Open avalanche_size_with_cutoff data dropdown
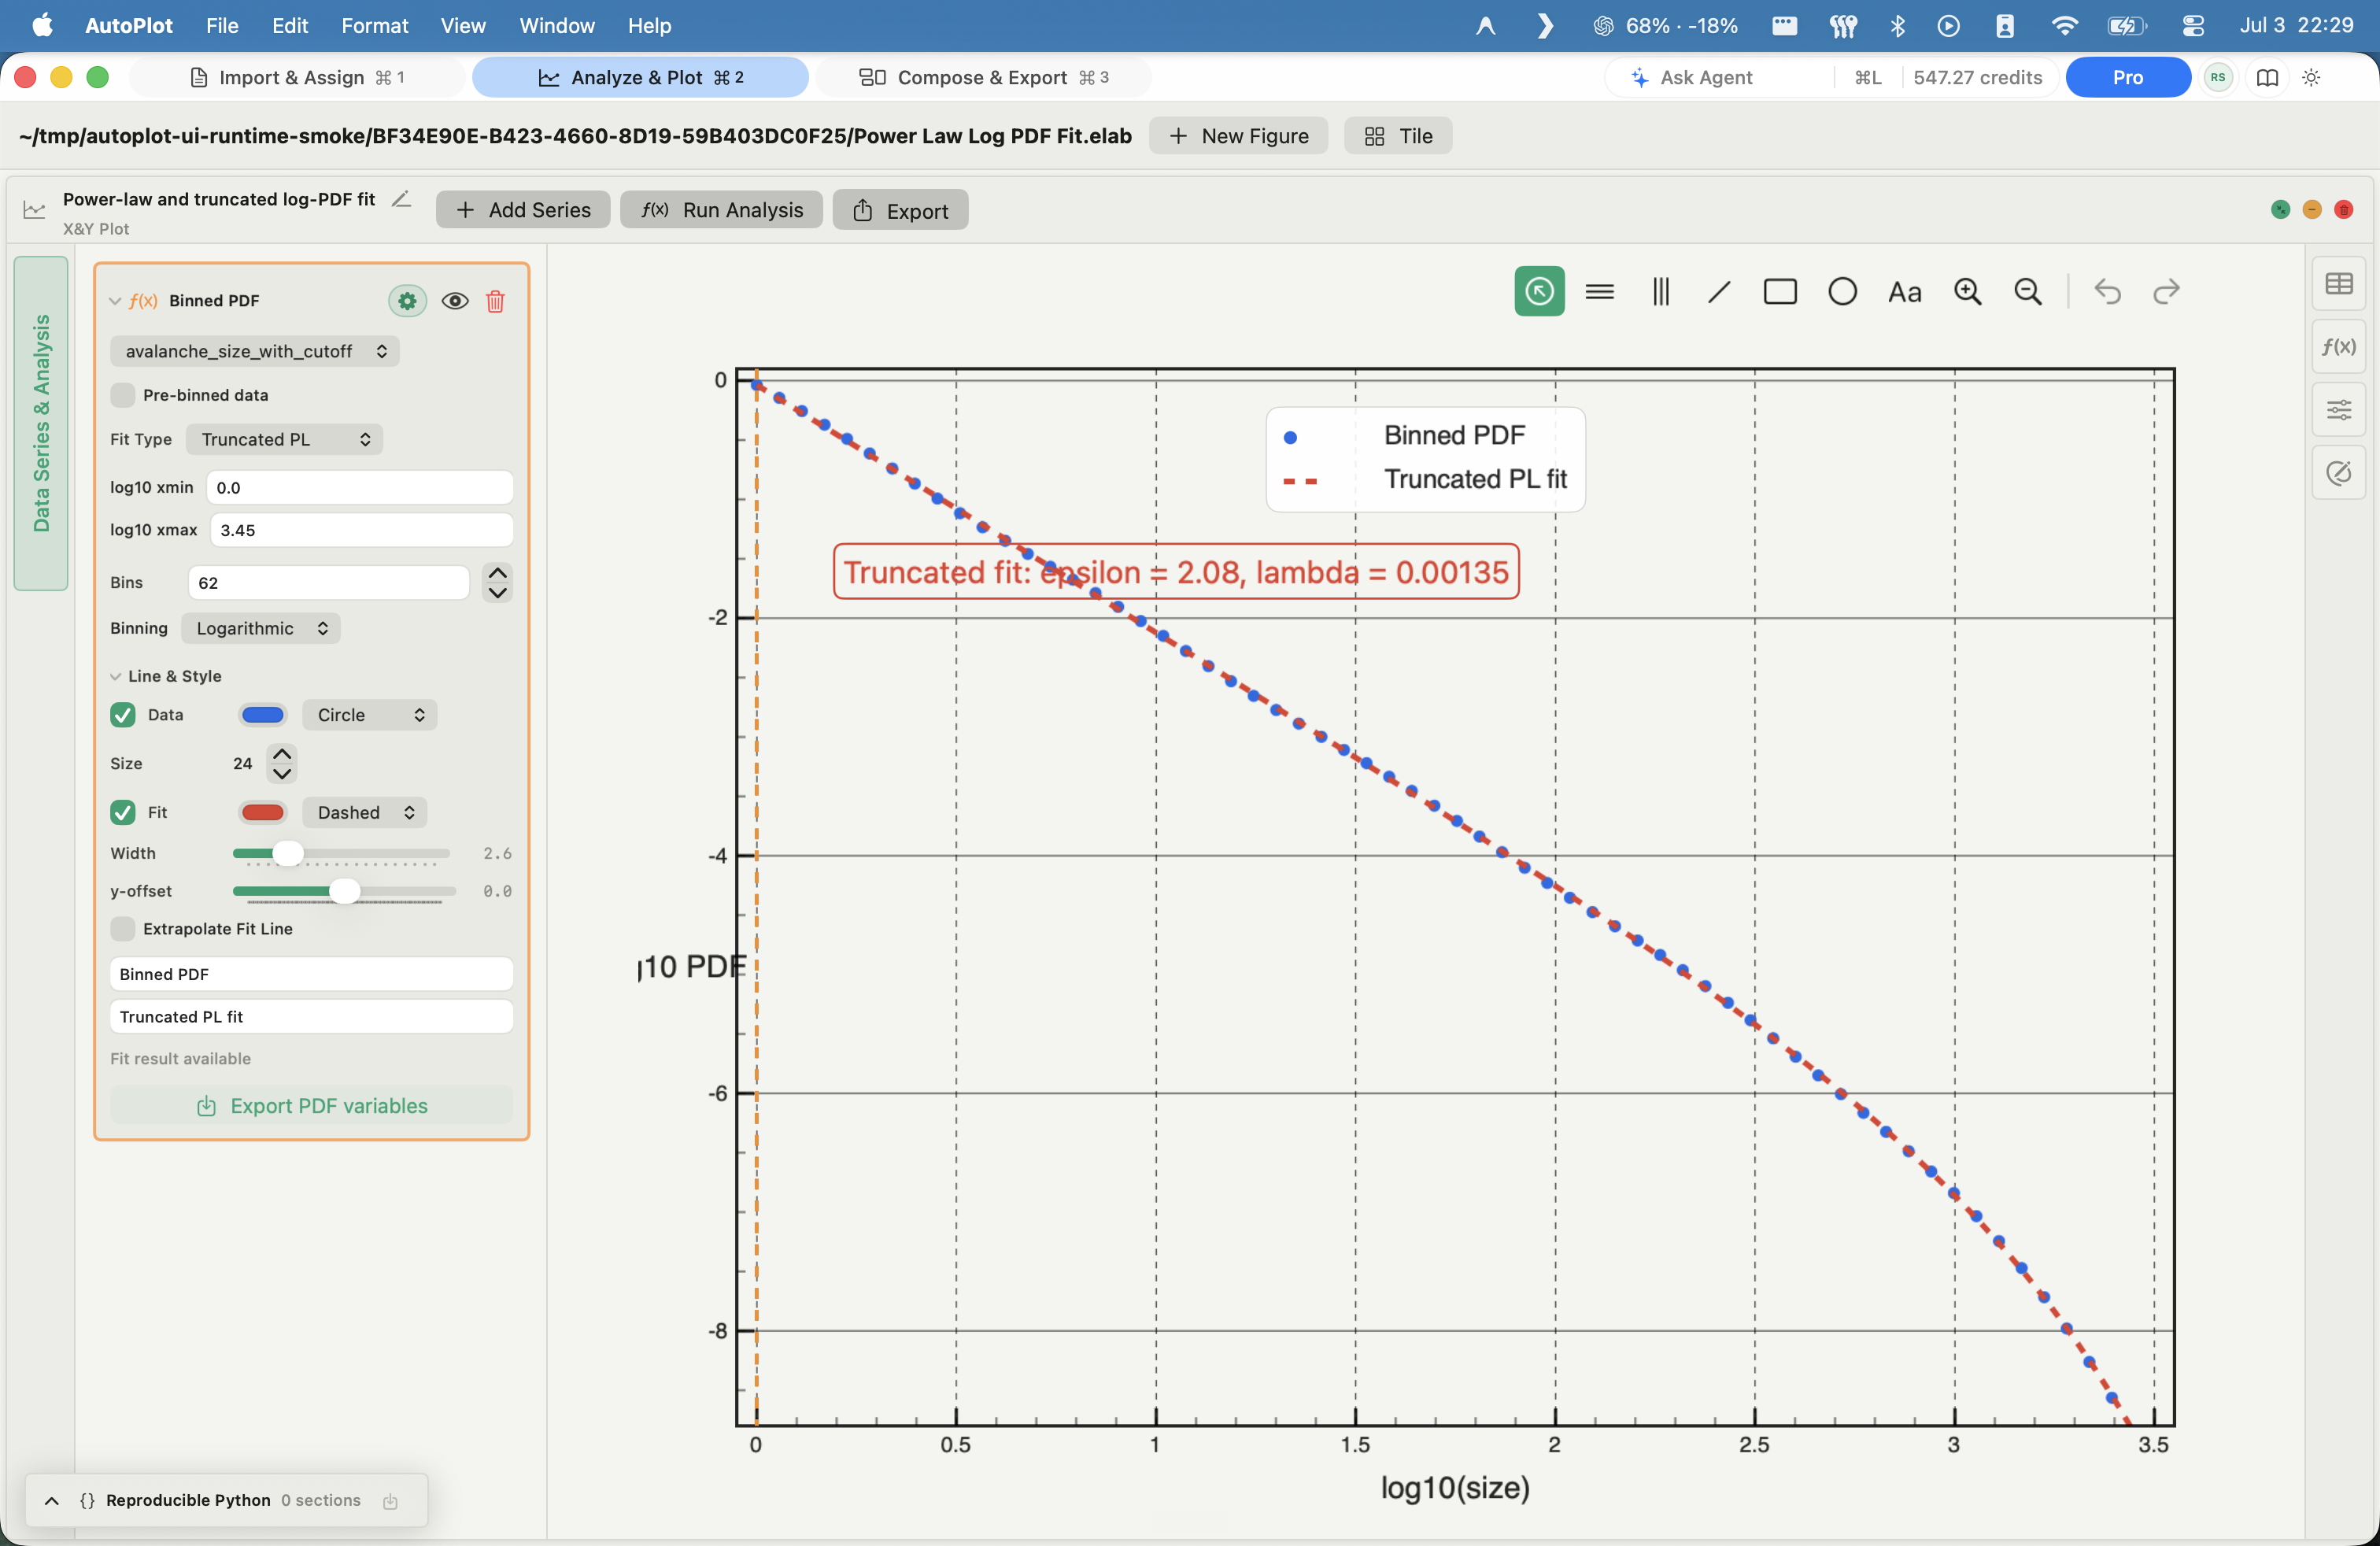 (x=255, y=351)
